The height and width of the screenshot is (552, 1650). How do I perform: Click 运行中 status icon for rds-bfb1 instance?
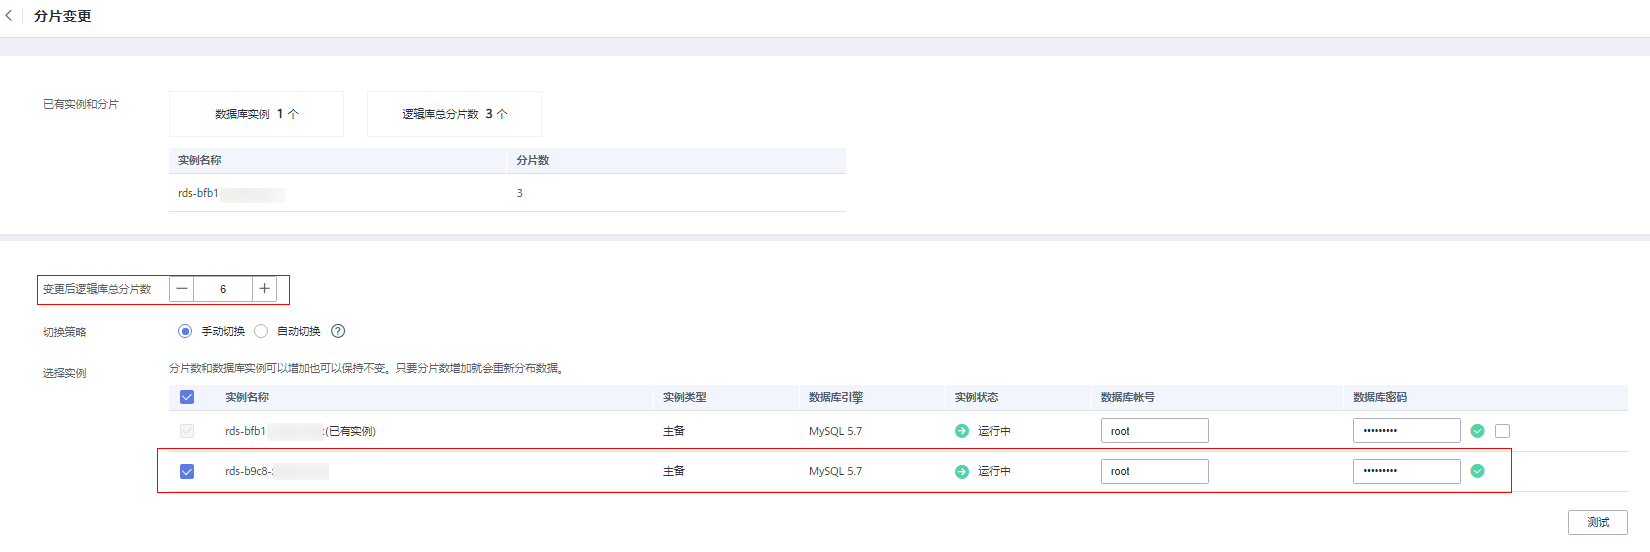(x=962, y=431)
